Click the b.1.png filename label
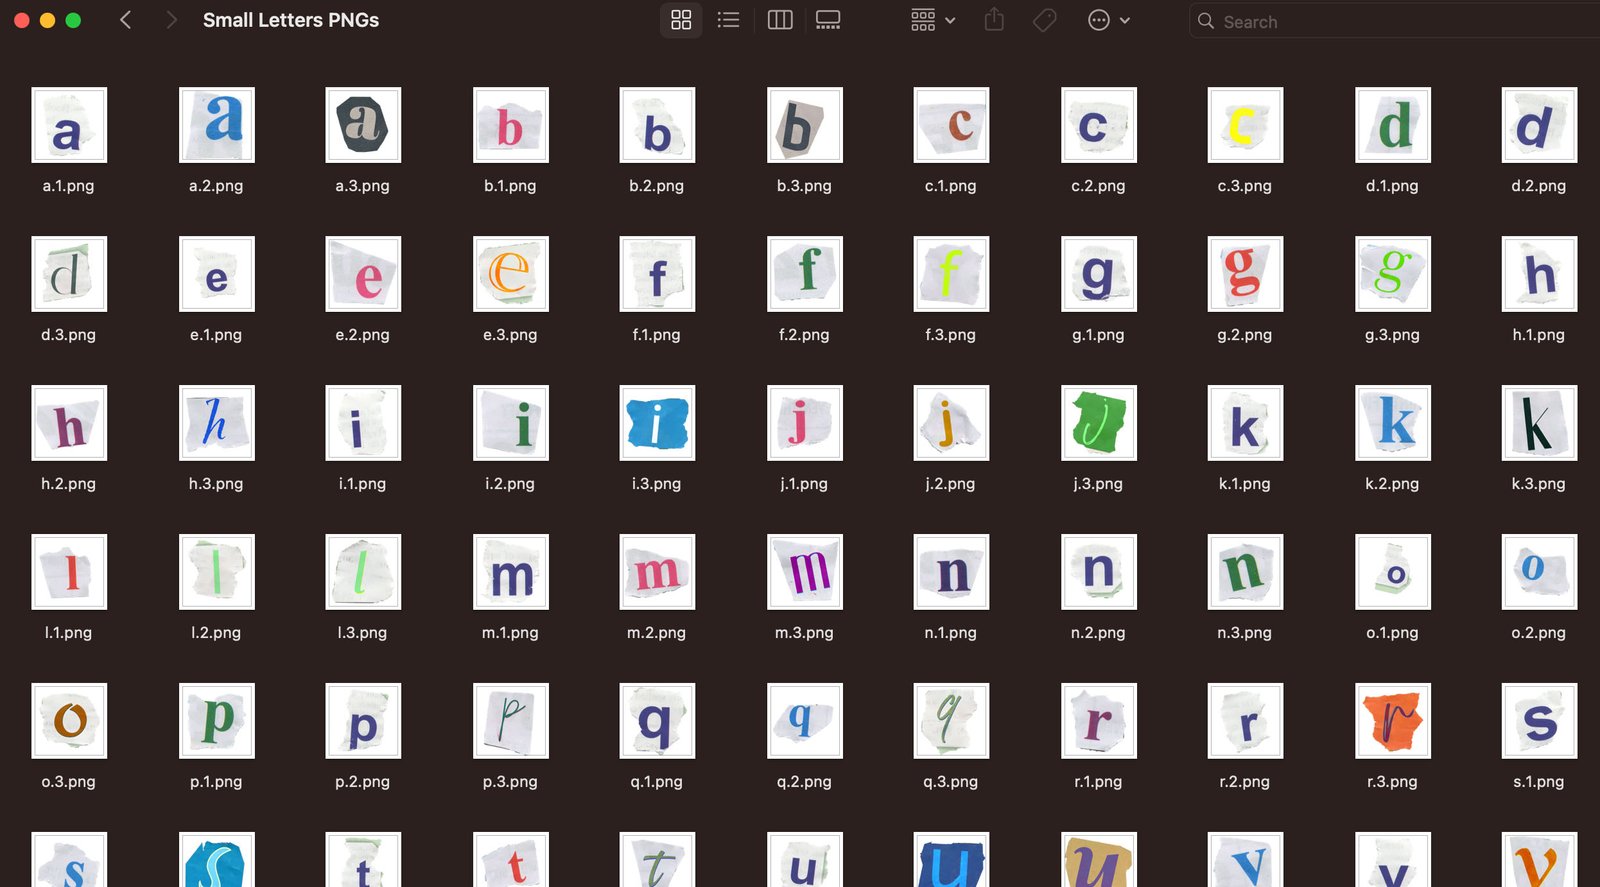The width and height of the screenshot is (1600, 887). [510, 186]
